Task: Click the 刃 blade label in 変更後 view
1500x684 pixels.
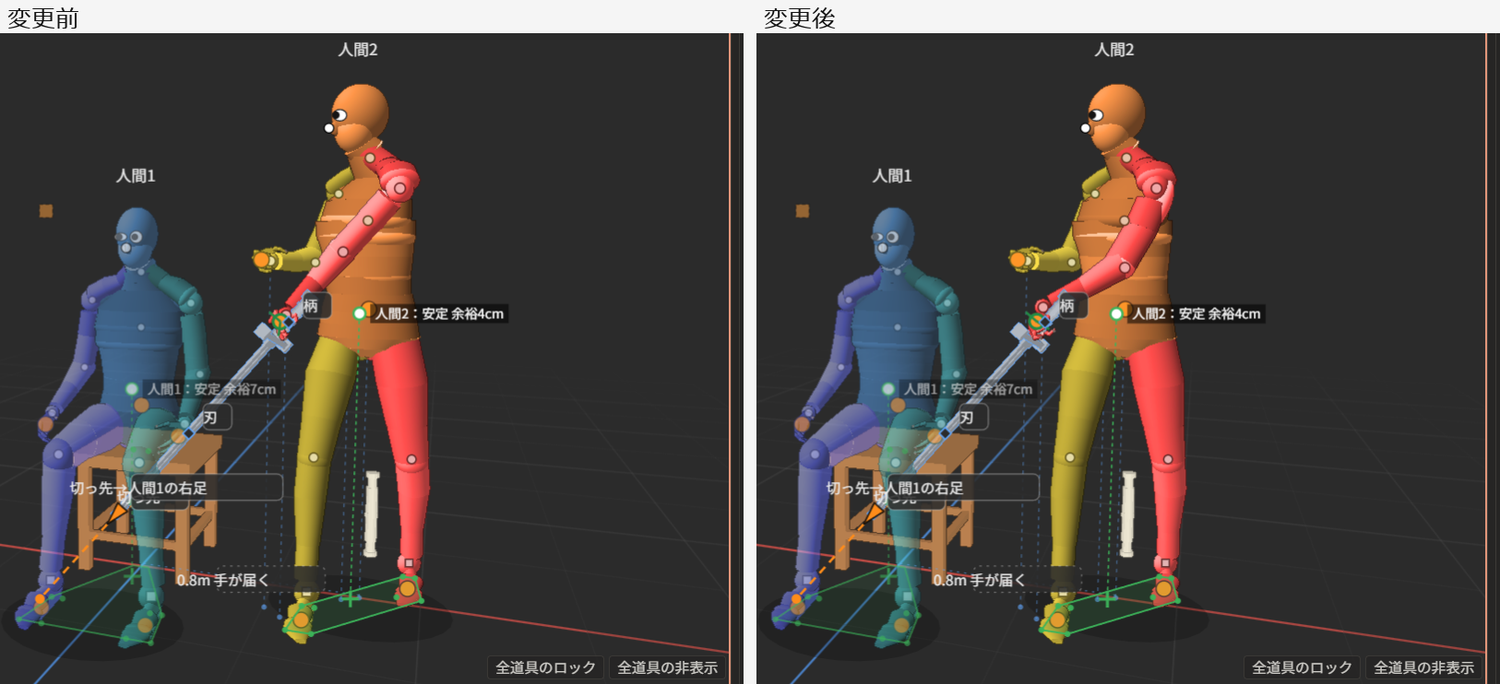Action: [967, 417]
